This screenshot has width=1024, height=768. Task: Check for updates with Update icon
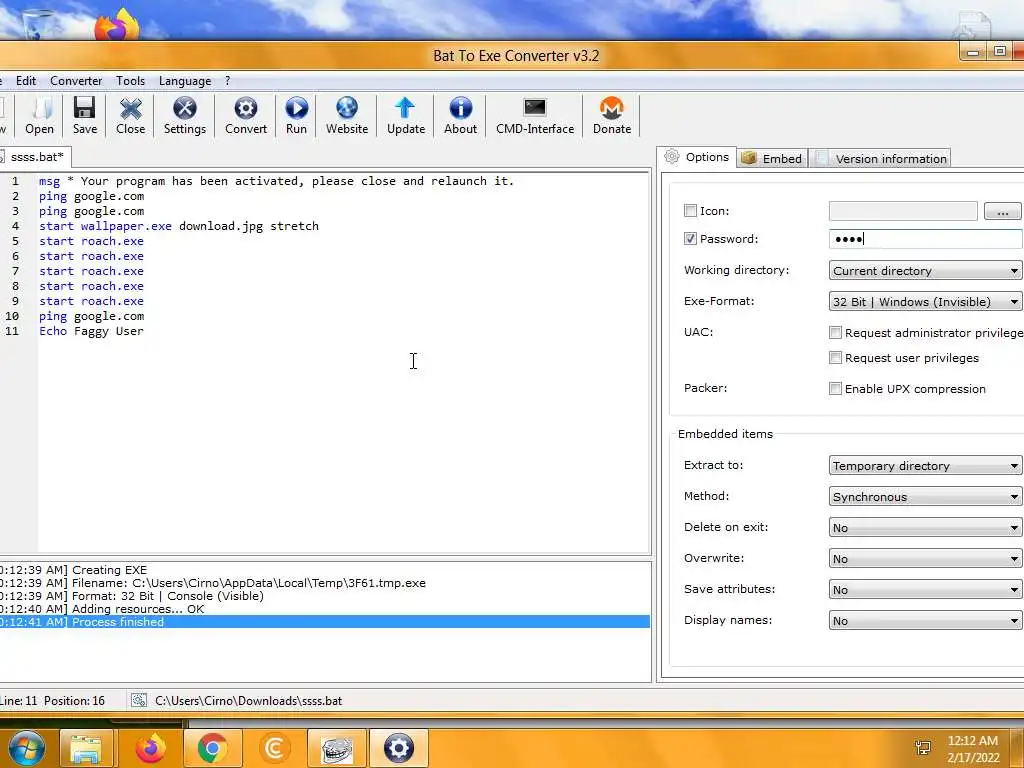(406, 116)
